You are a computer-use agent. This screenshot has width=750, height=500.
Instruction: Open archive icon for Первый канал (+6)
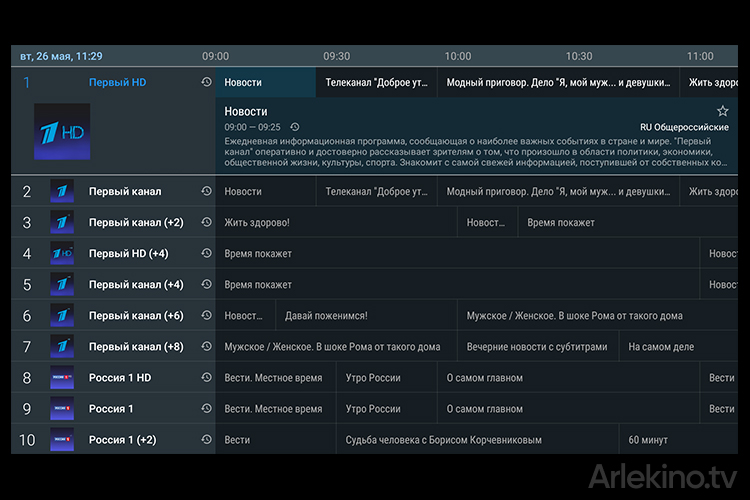pos(206,315)
